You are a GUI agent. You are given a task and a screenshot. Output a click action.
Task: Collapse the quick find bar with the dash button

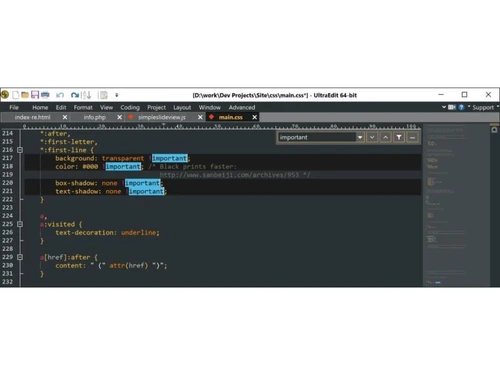[412, 137]
